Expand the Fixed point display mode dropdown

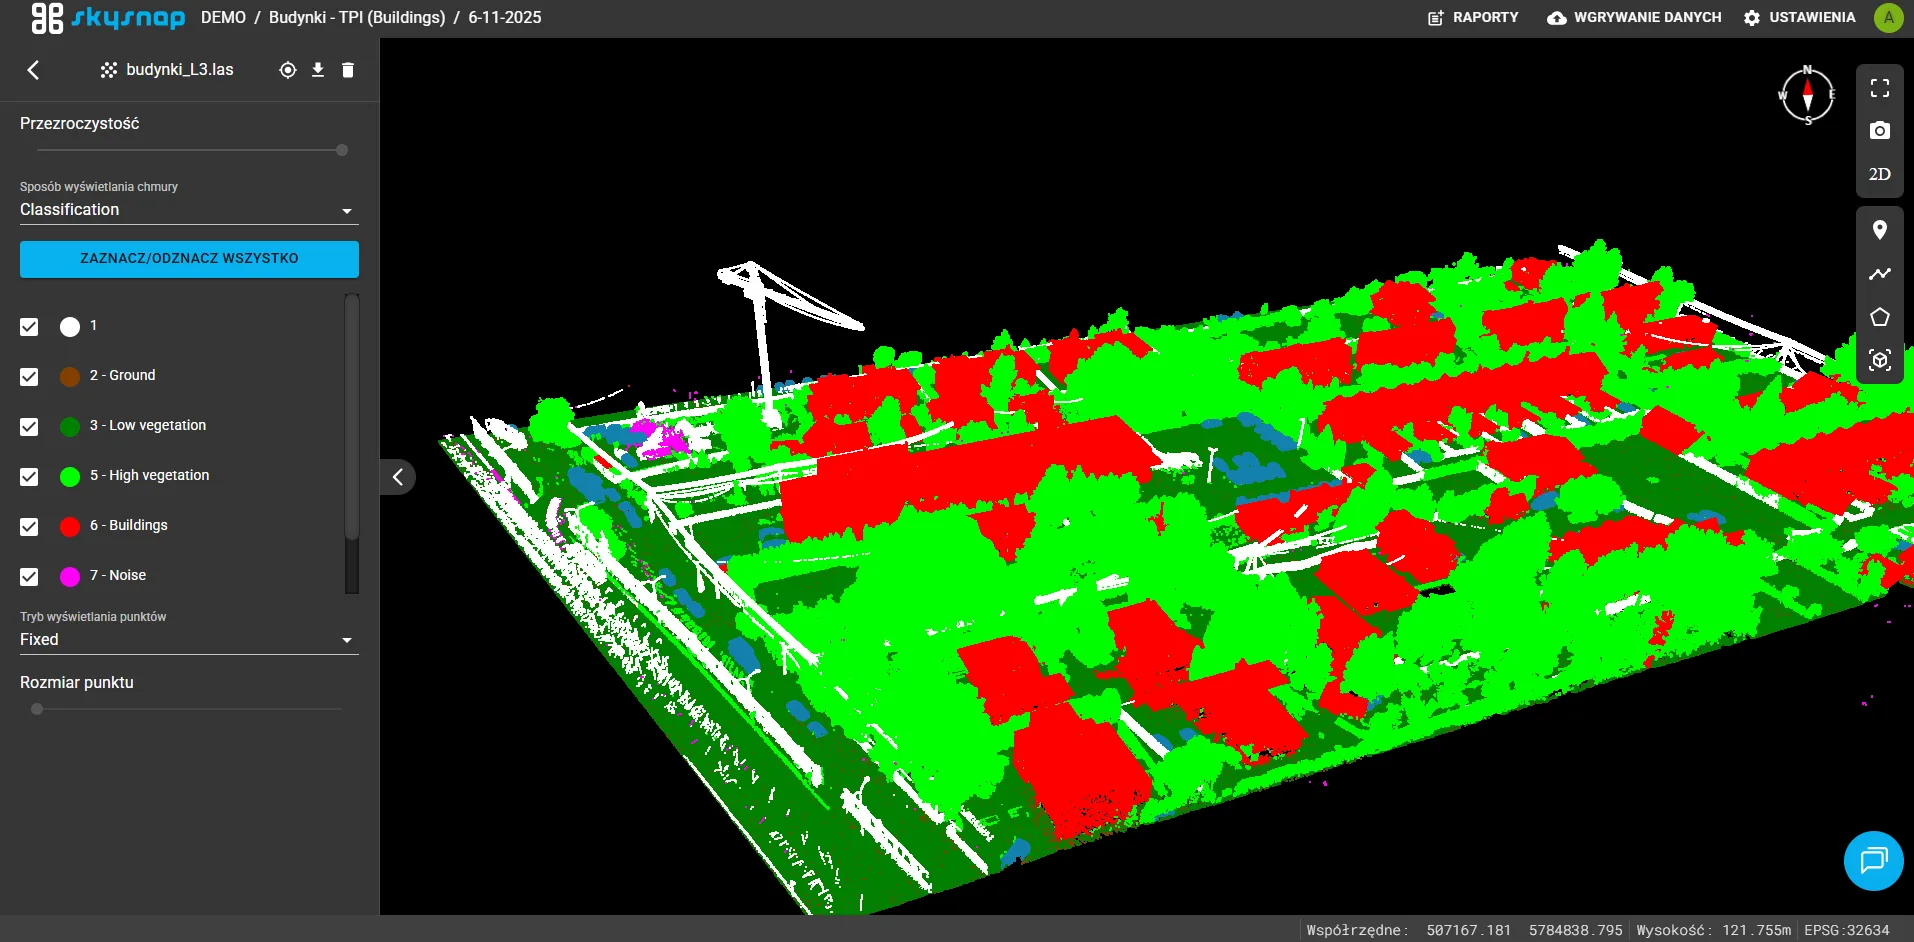pyautogui.click(x=188, y=640)
